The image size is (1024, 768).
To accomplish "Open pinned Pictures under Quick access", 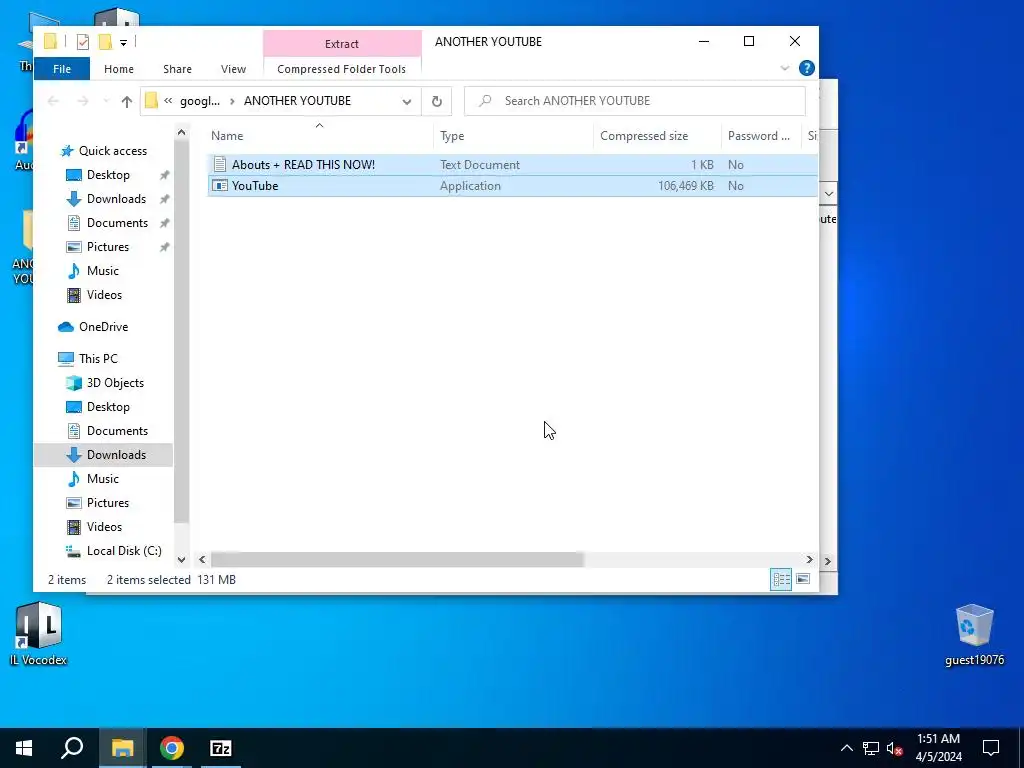I will click(x=108, y=247).
